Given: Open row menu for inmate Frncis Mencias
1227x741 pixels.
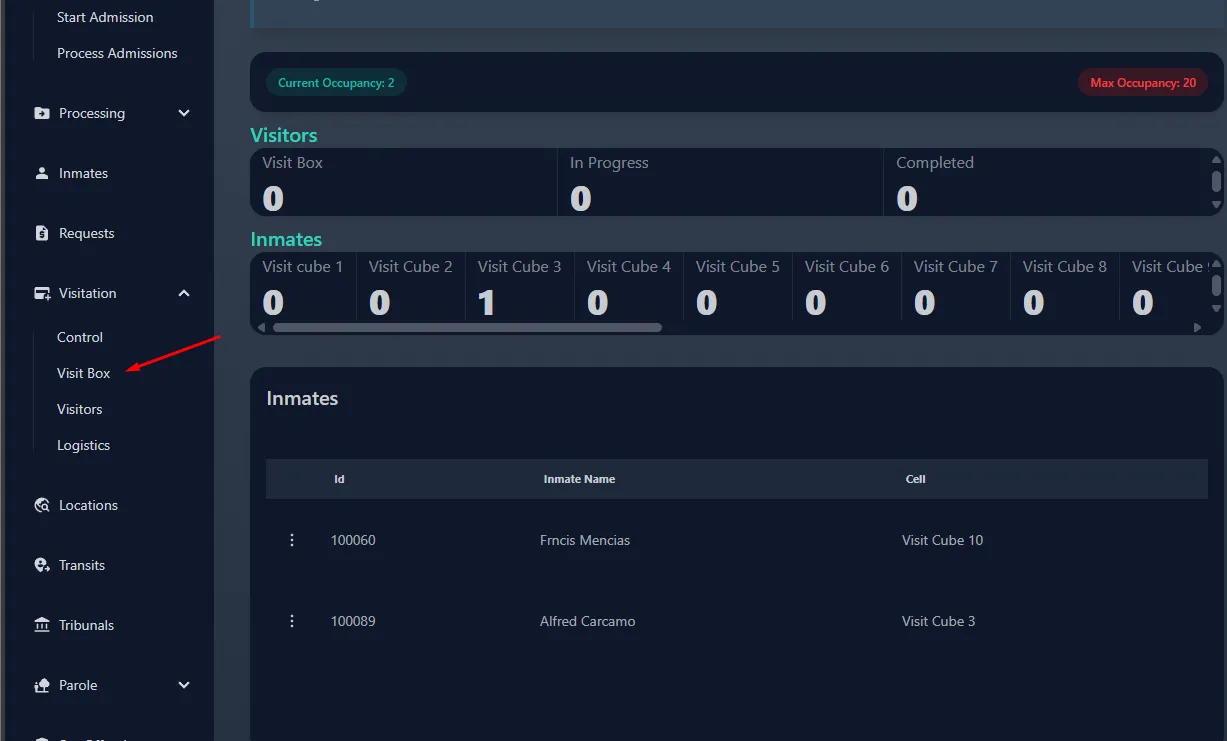Looking at the screenshot, I should point(292,540).
